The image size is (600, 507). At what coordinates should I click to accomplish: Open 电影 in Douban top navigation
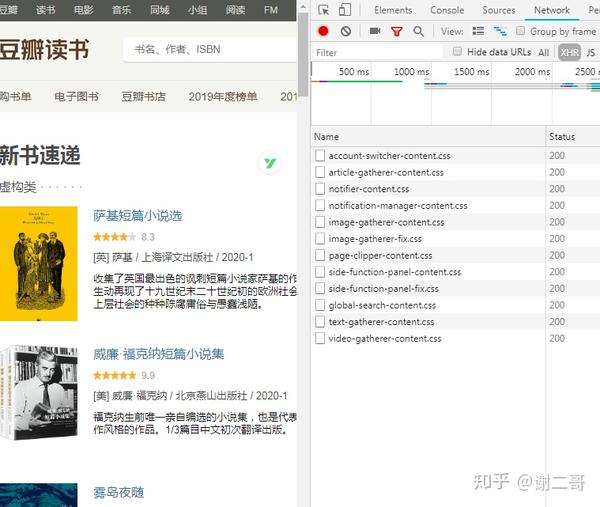[83, 10]
